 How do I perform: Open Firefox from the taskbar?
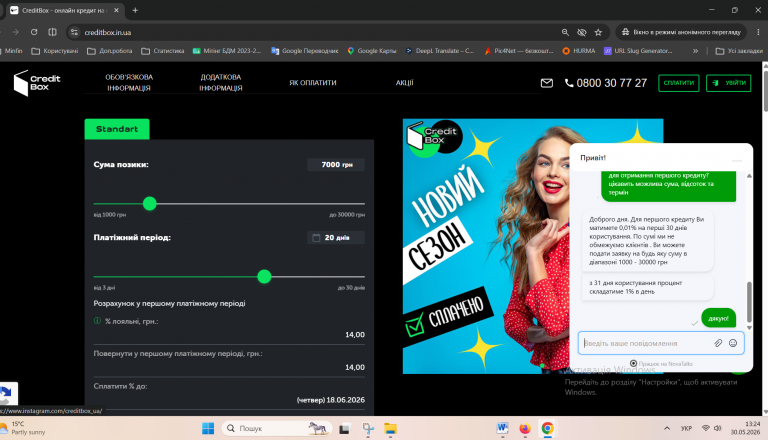[525, 429]
